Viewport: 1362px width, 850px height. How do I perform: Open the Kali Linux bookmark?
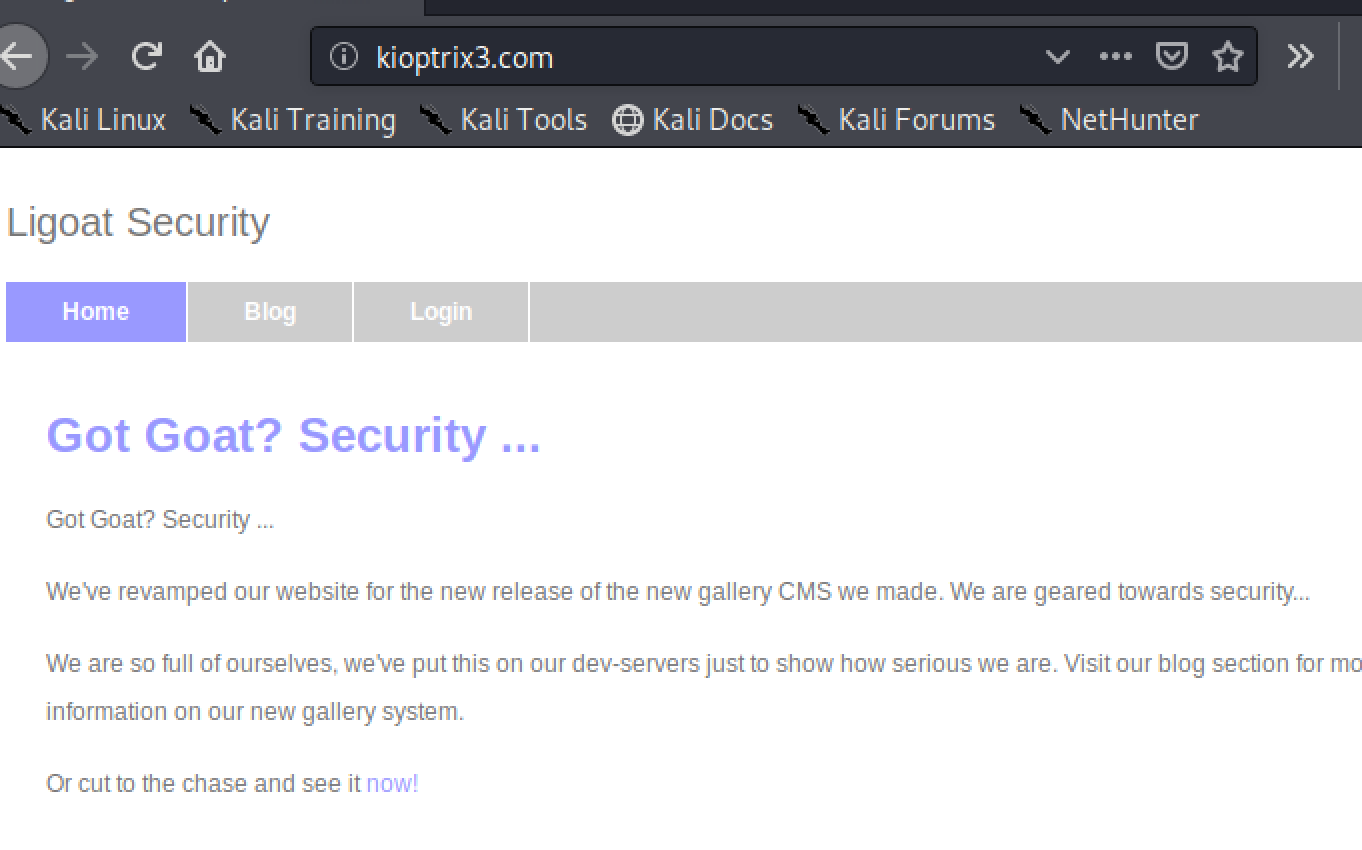click(84, 120)
